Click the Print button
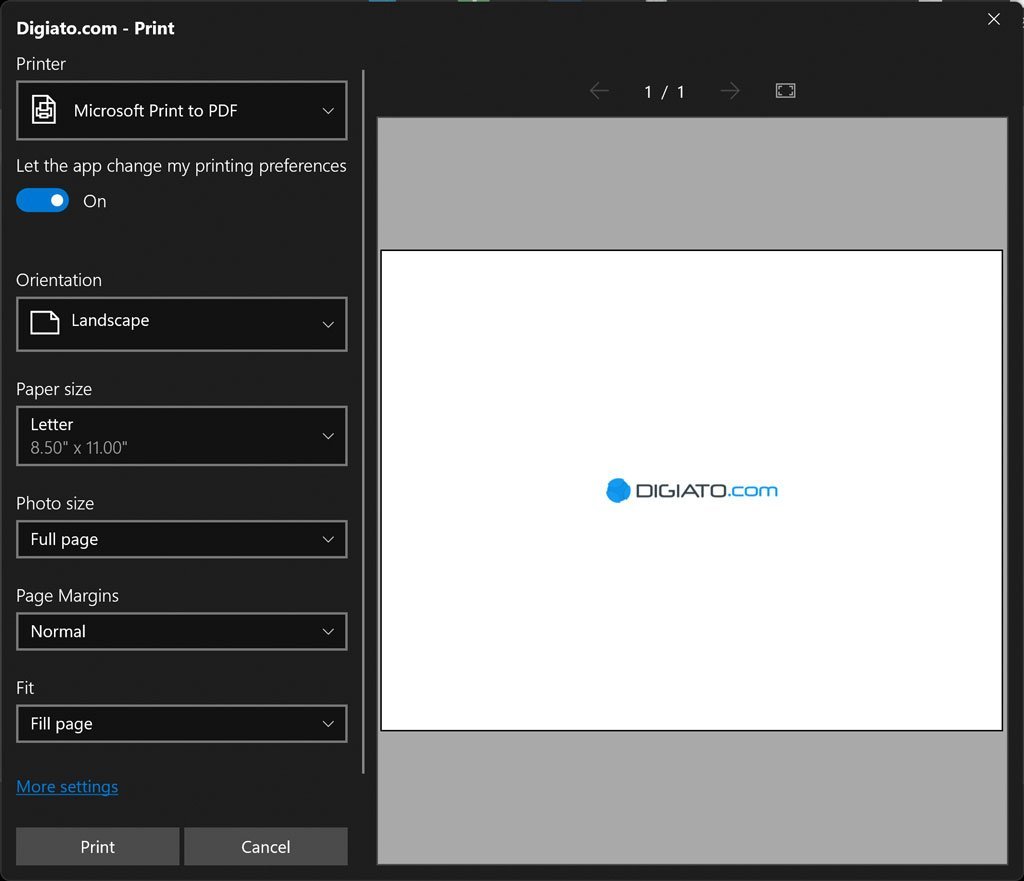 (x=97, y=846)
